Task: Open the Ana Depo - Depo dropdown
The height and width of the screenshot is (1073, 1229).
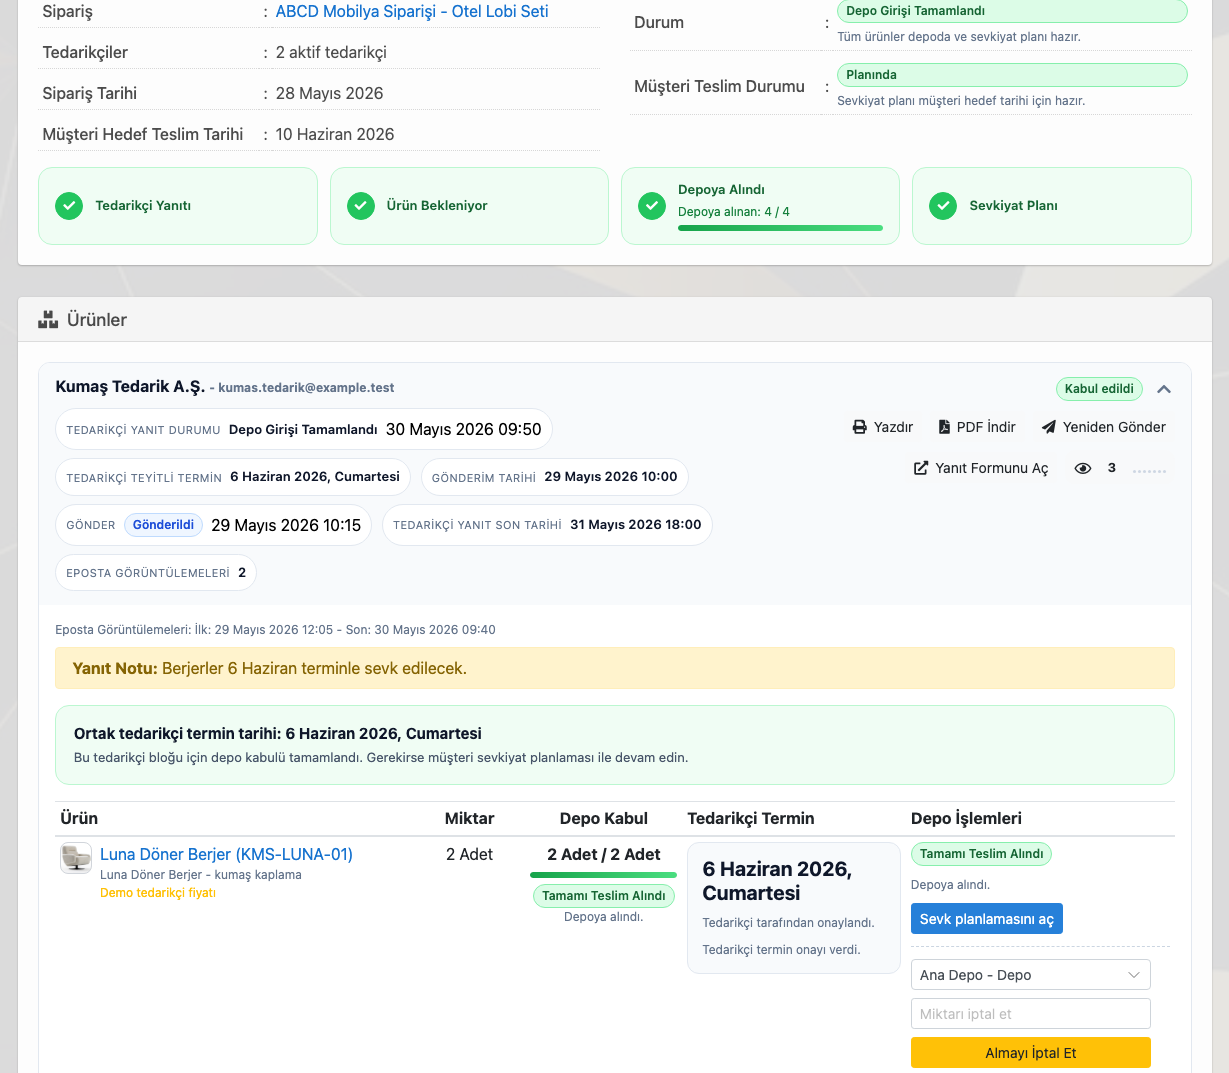Action: [x=1030, y=975]
